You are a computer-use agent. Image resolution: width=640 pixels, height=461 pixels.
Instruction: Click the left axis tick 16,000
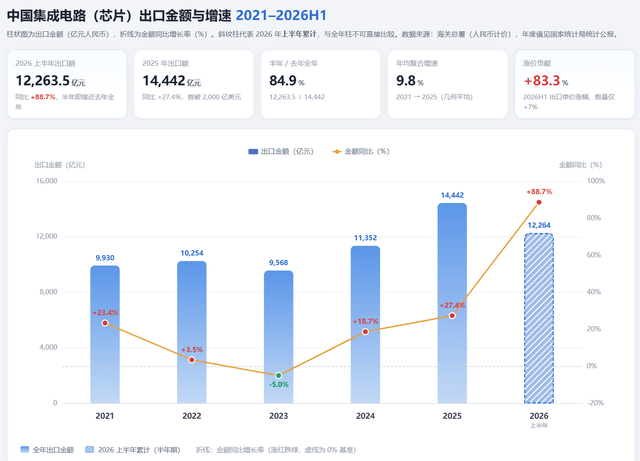pyautogui.click(x=47, y=181)
